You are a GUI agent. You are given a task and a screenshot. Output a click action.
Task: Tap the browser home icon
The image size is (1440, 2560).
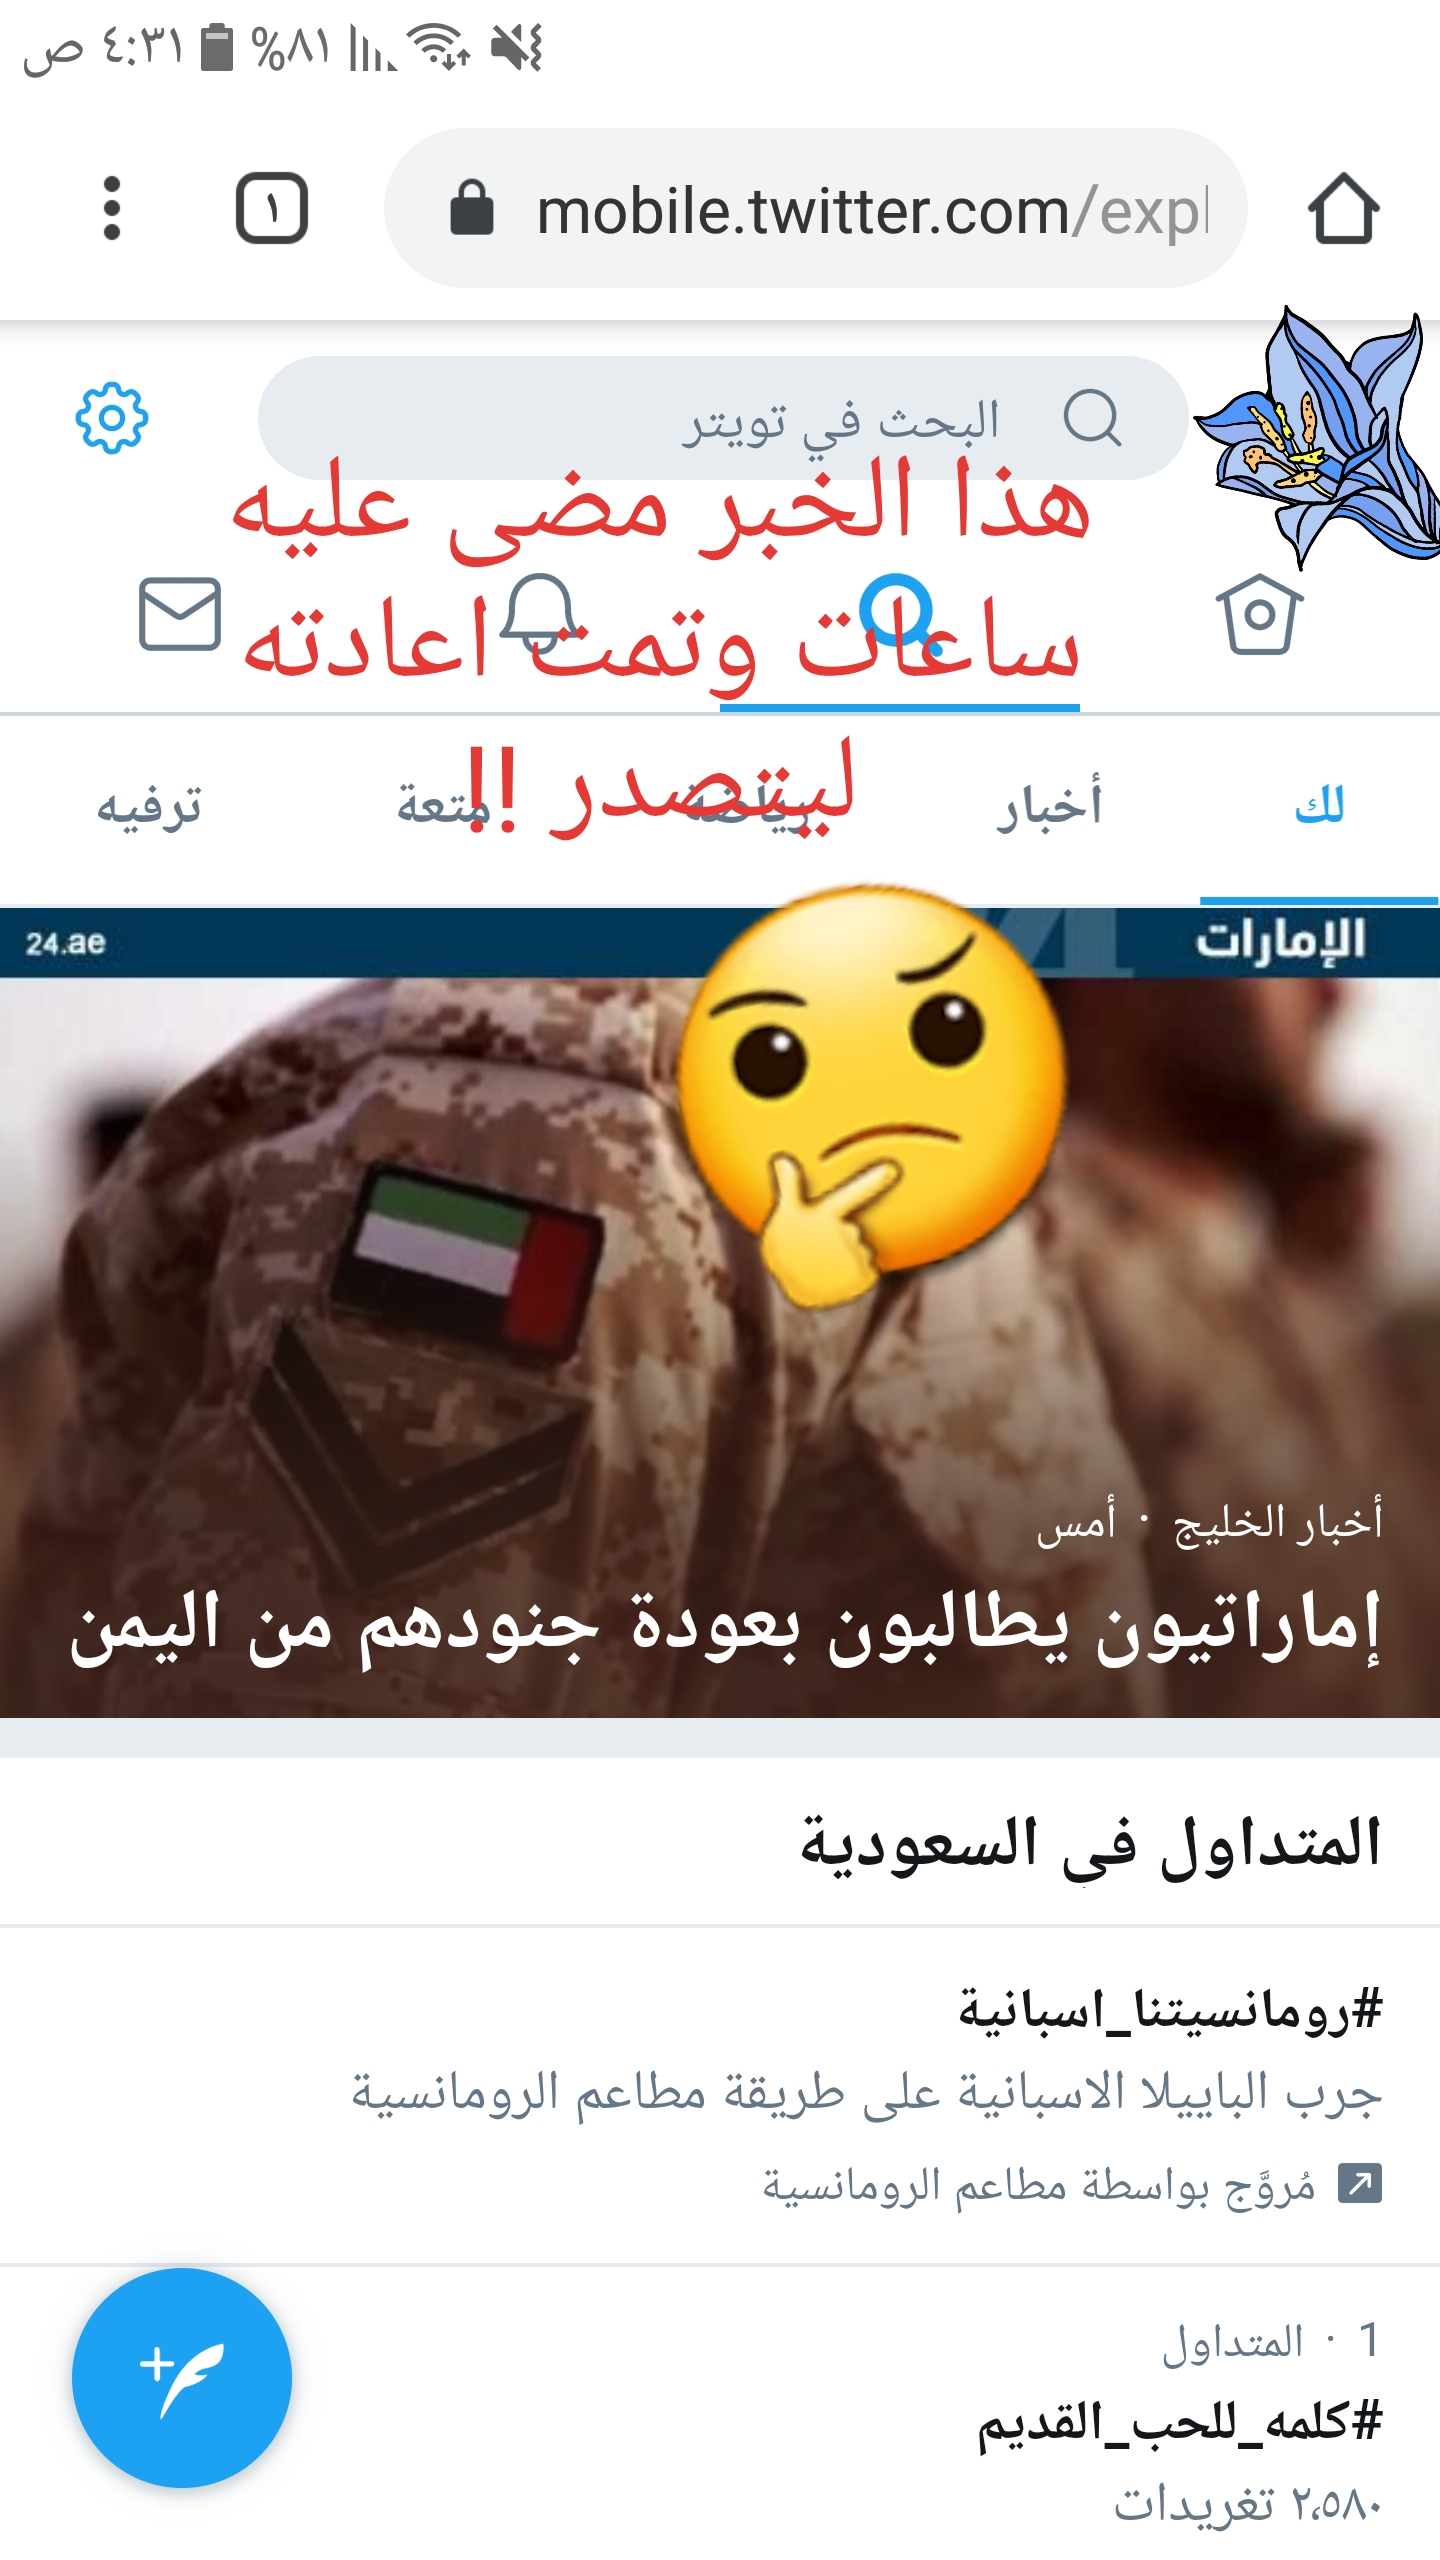tap(1343, 208)
